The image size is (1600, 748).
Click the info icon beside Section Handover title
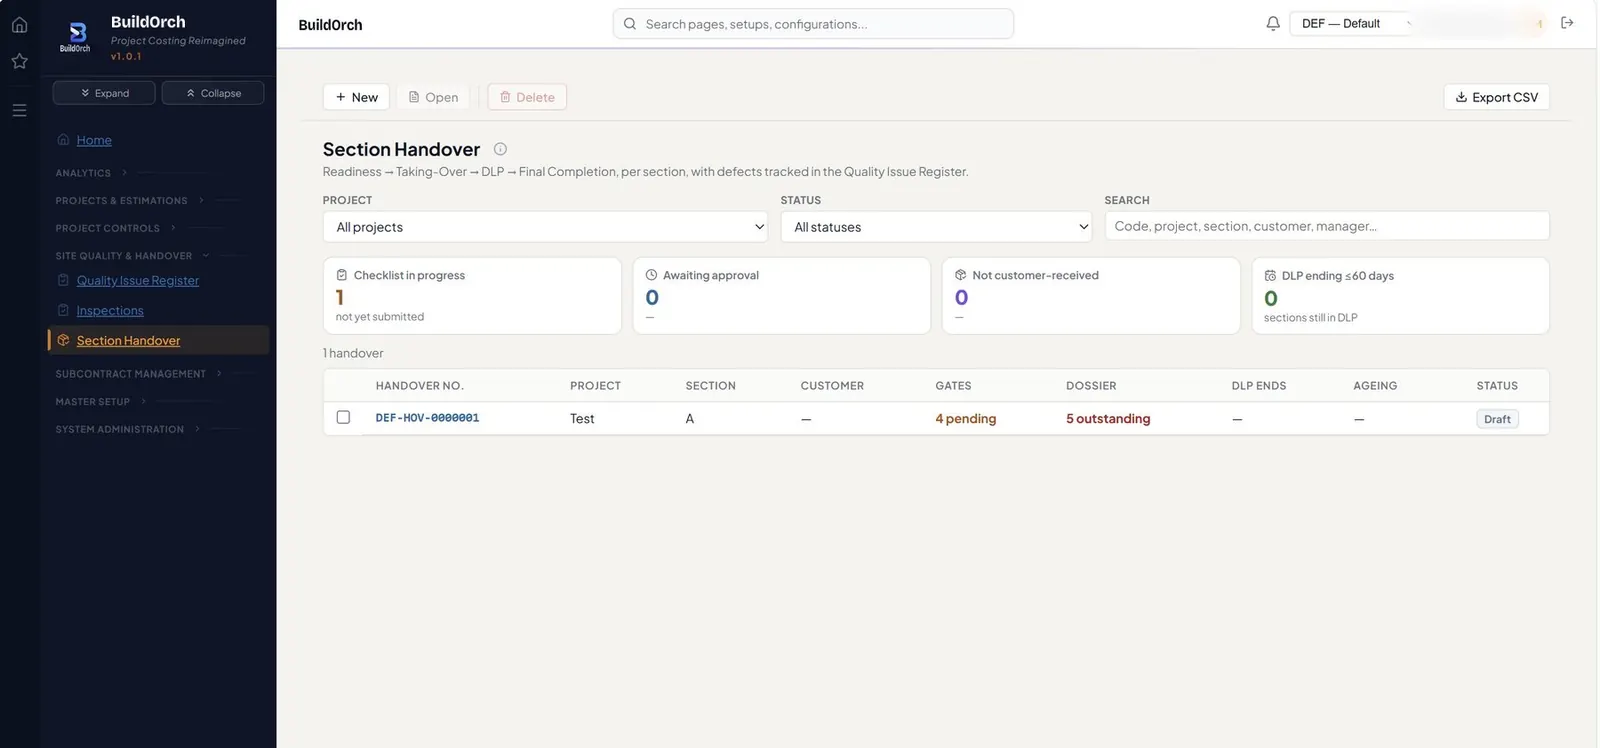pos(500,149)
